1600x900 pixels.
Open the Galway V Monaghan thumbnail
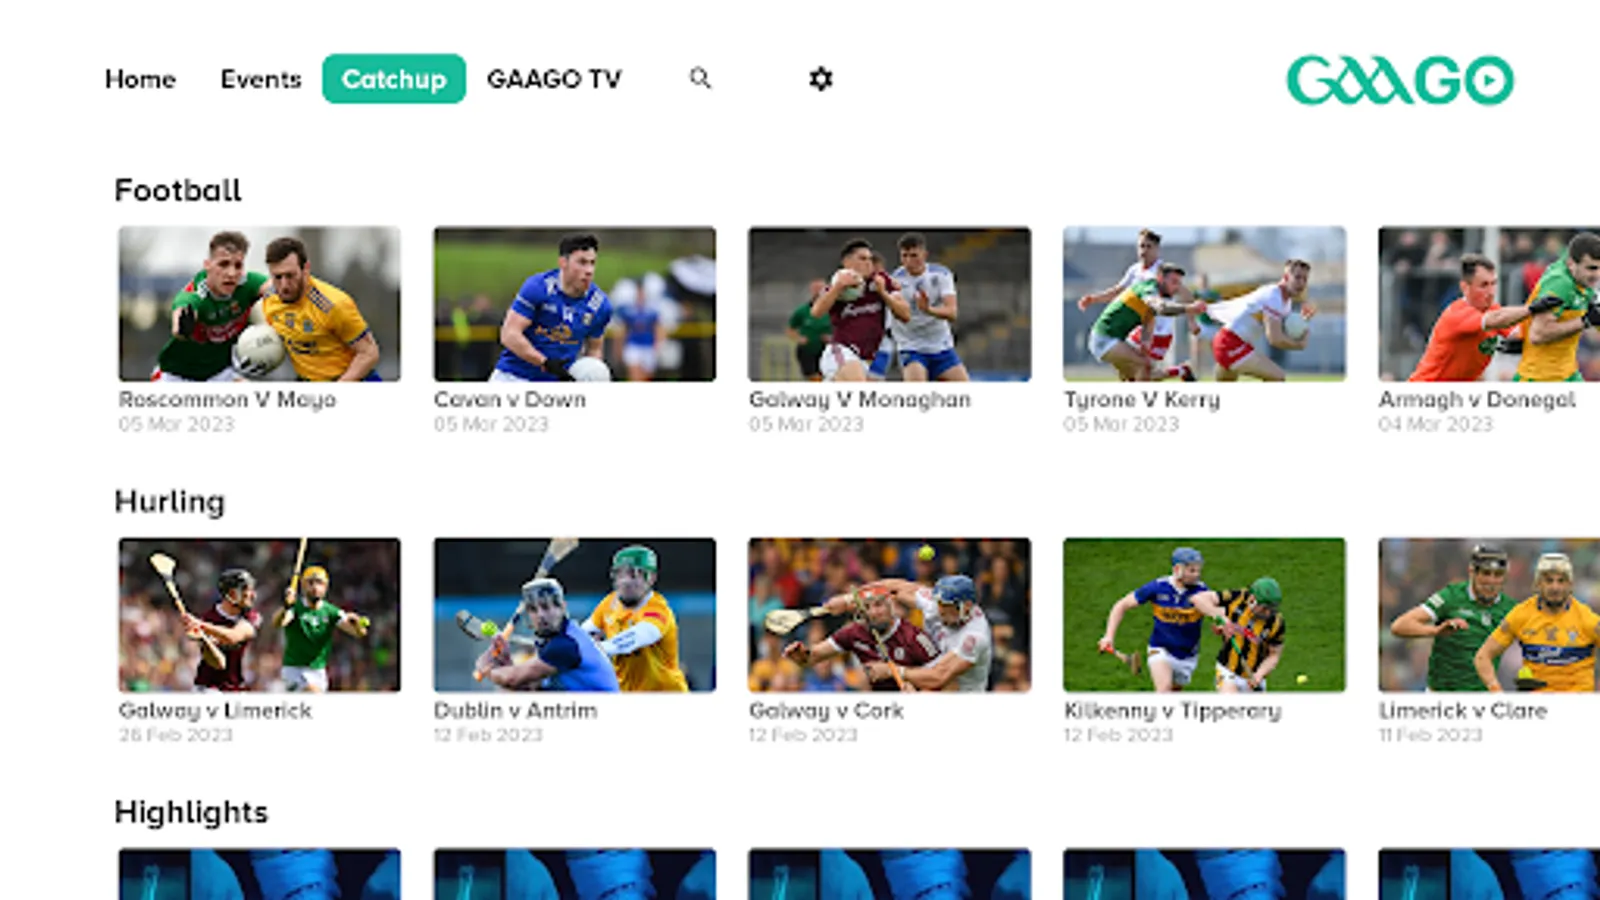pos(890,304)
